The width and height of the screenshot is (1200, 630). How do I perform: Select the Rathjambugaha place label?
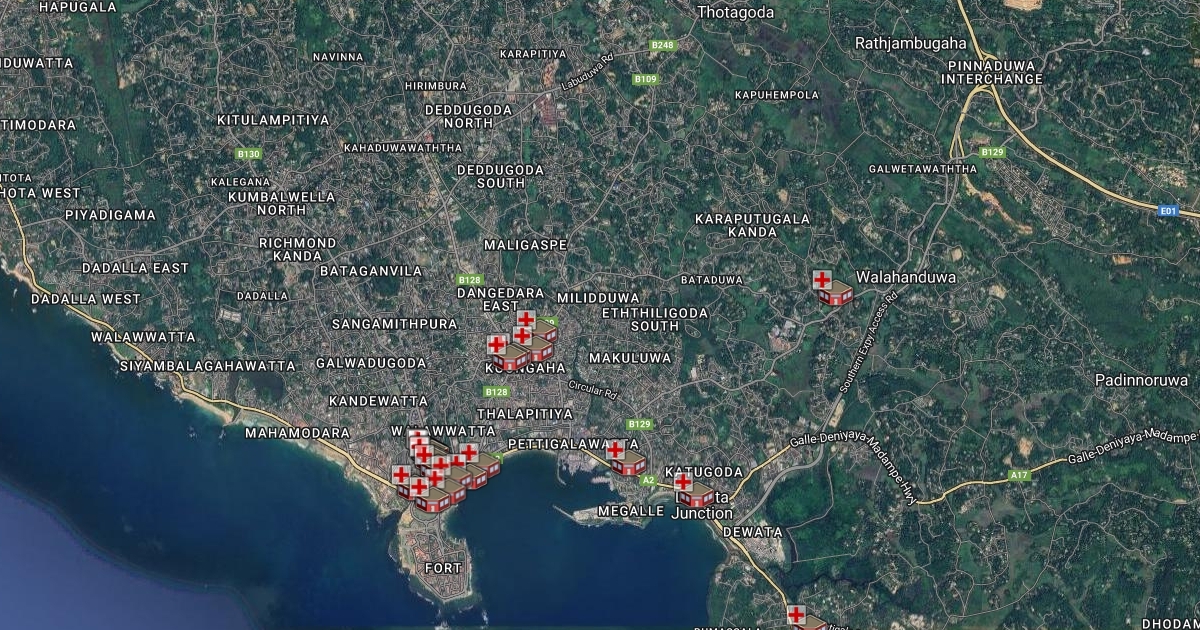tap(911, 43)
